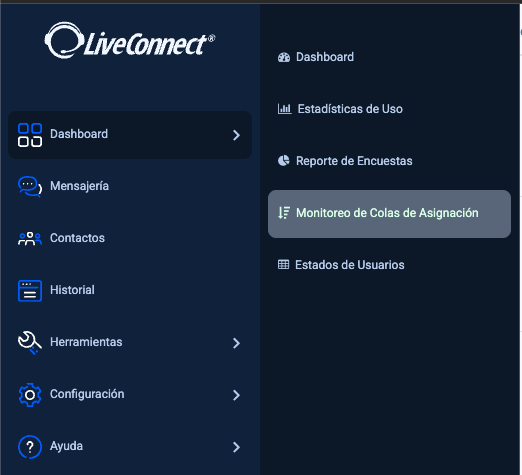Screen dimensions: 522x475
Task: Expand the Configuración chevron arrow
Action: click(236, 395)
